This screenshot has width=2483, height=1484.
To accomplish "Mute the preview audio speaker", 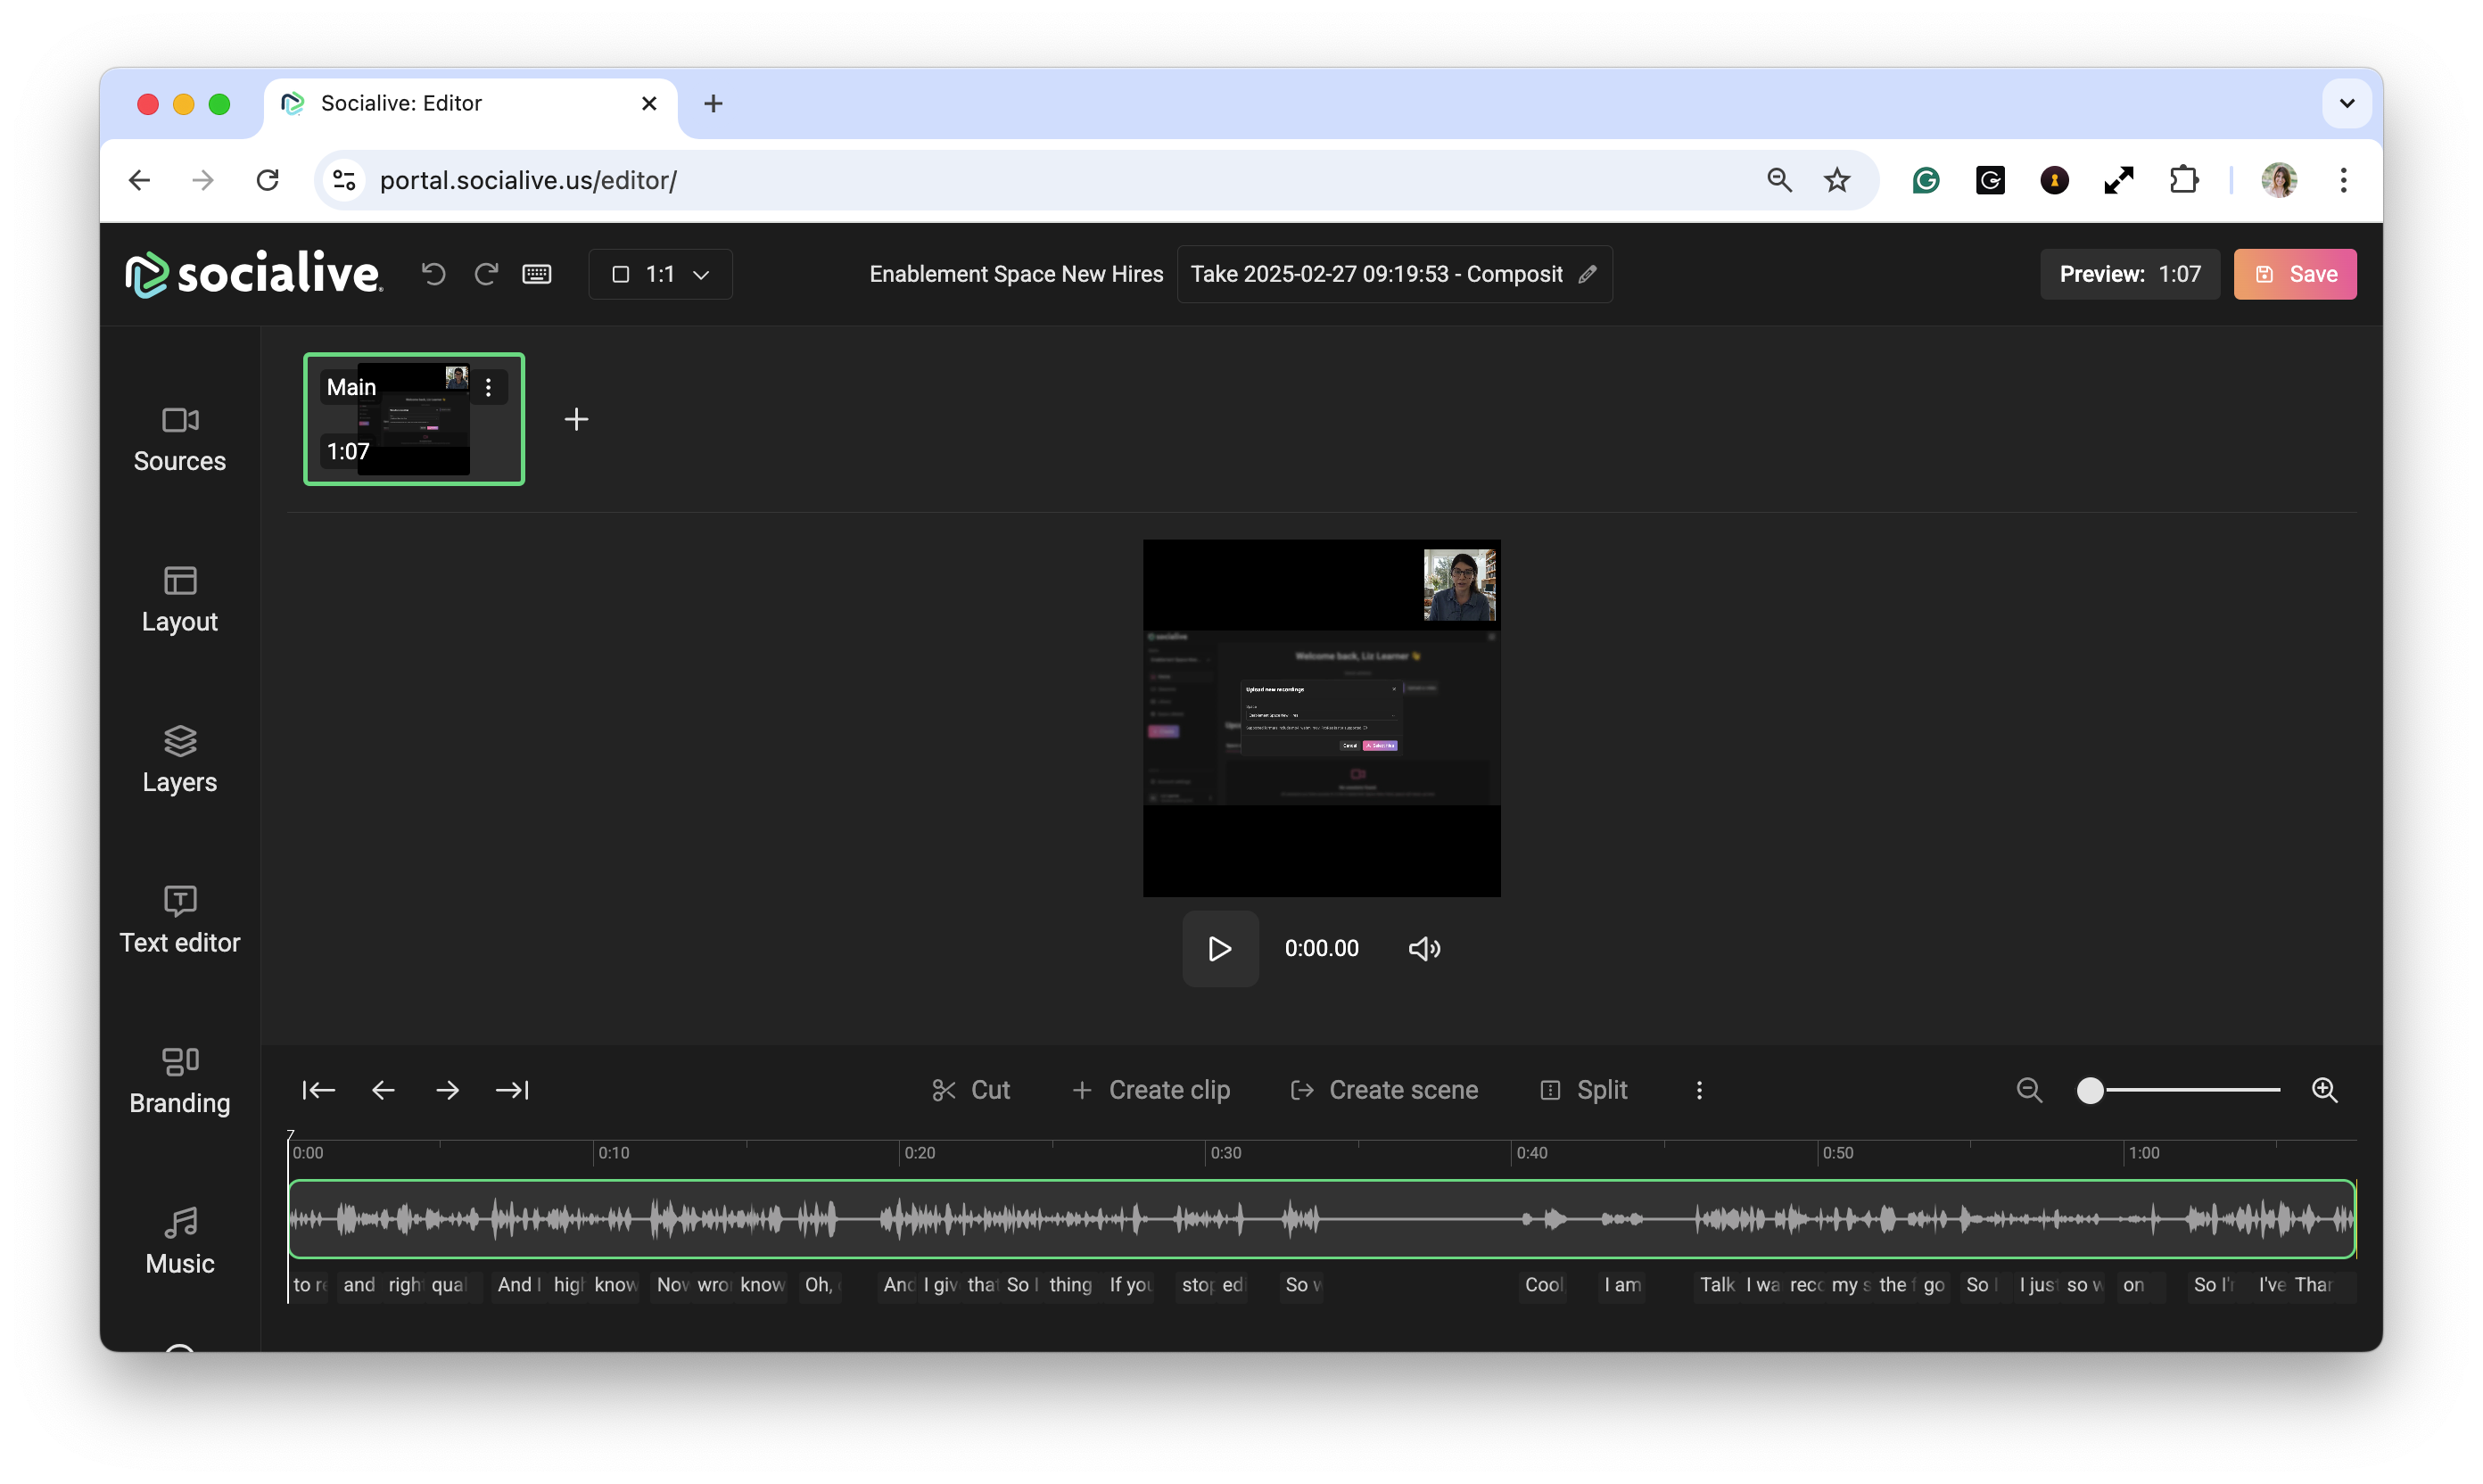I will tap(1424, 948).
